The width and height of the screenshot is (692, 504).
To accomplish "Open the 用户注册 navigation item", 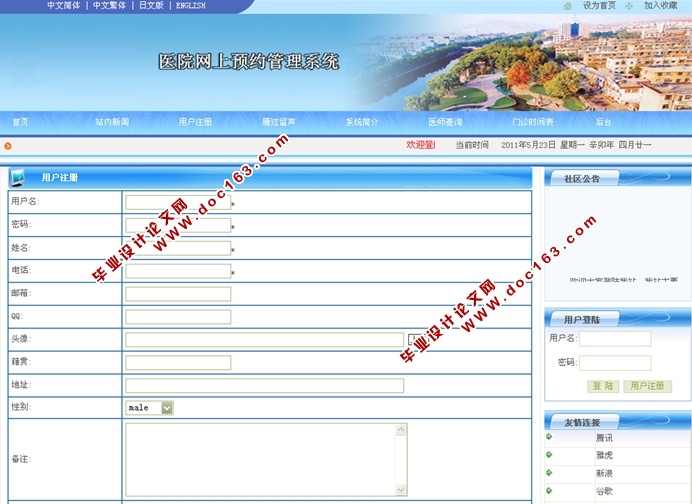I will [196, 122].
